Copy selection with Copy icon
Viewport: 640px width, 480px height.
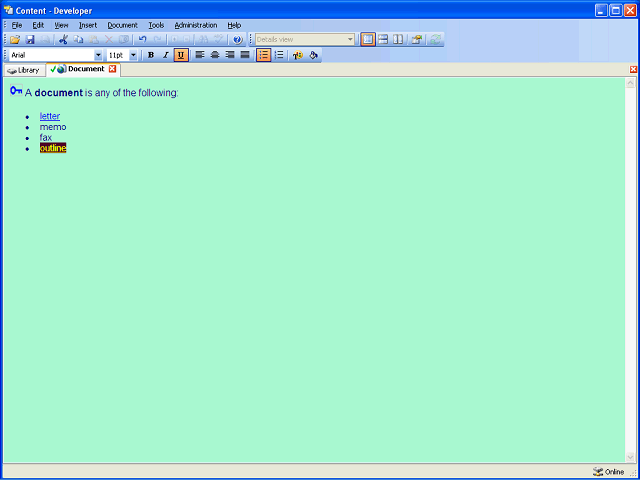click(x=78, y=40)
